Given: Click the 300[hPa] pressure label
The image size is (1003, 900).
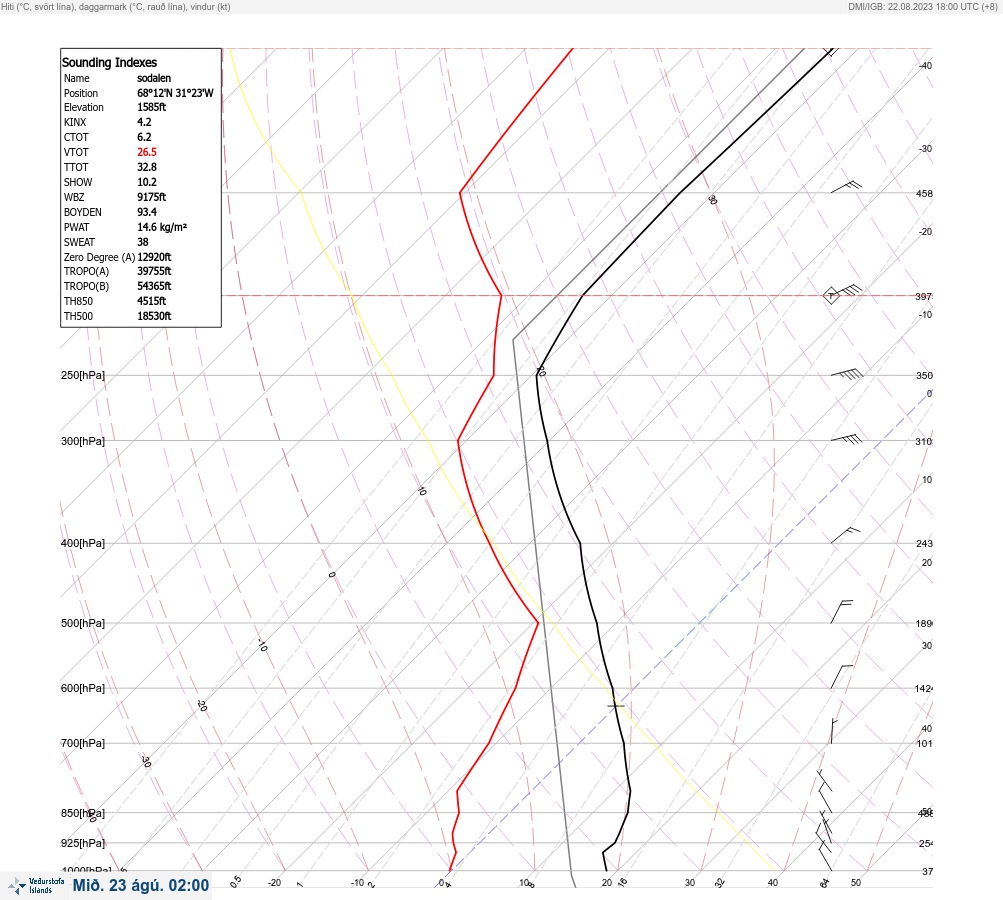Looking at the screenshot, I should click(83, 441).
